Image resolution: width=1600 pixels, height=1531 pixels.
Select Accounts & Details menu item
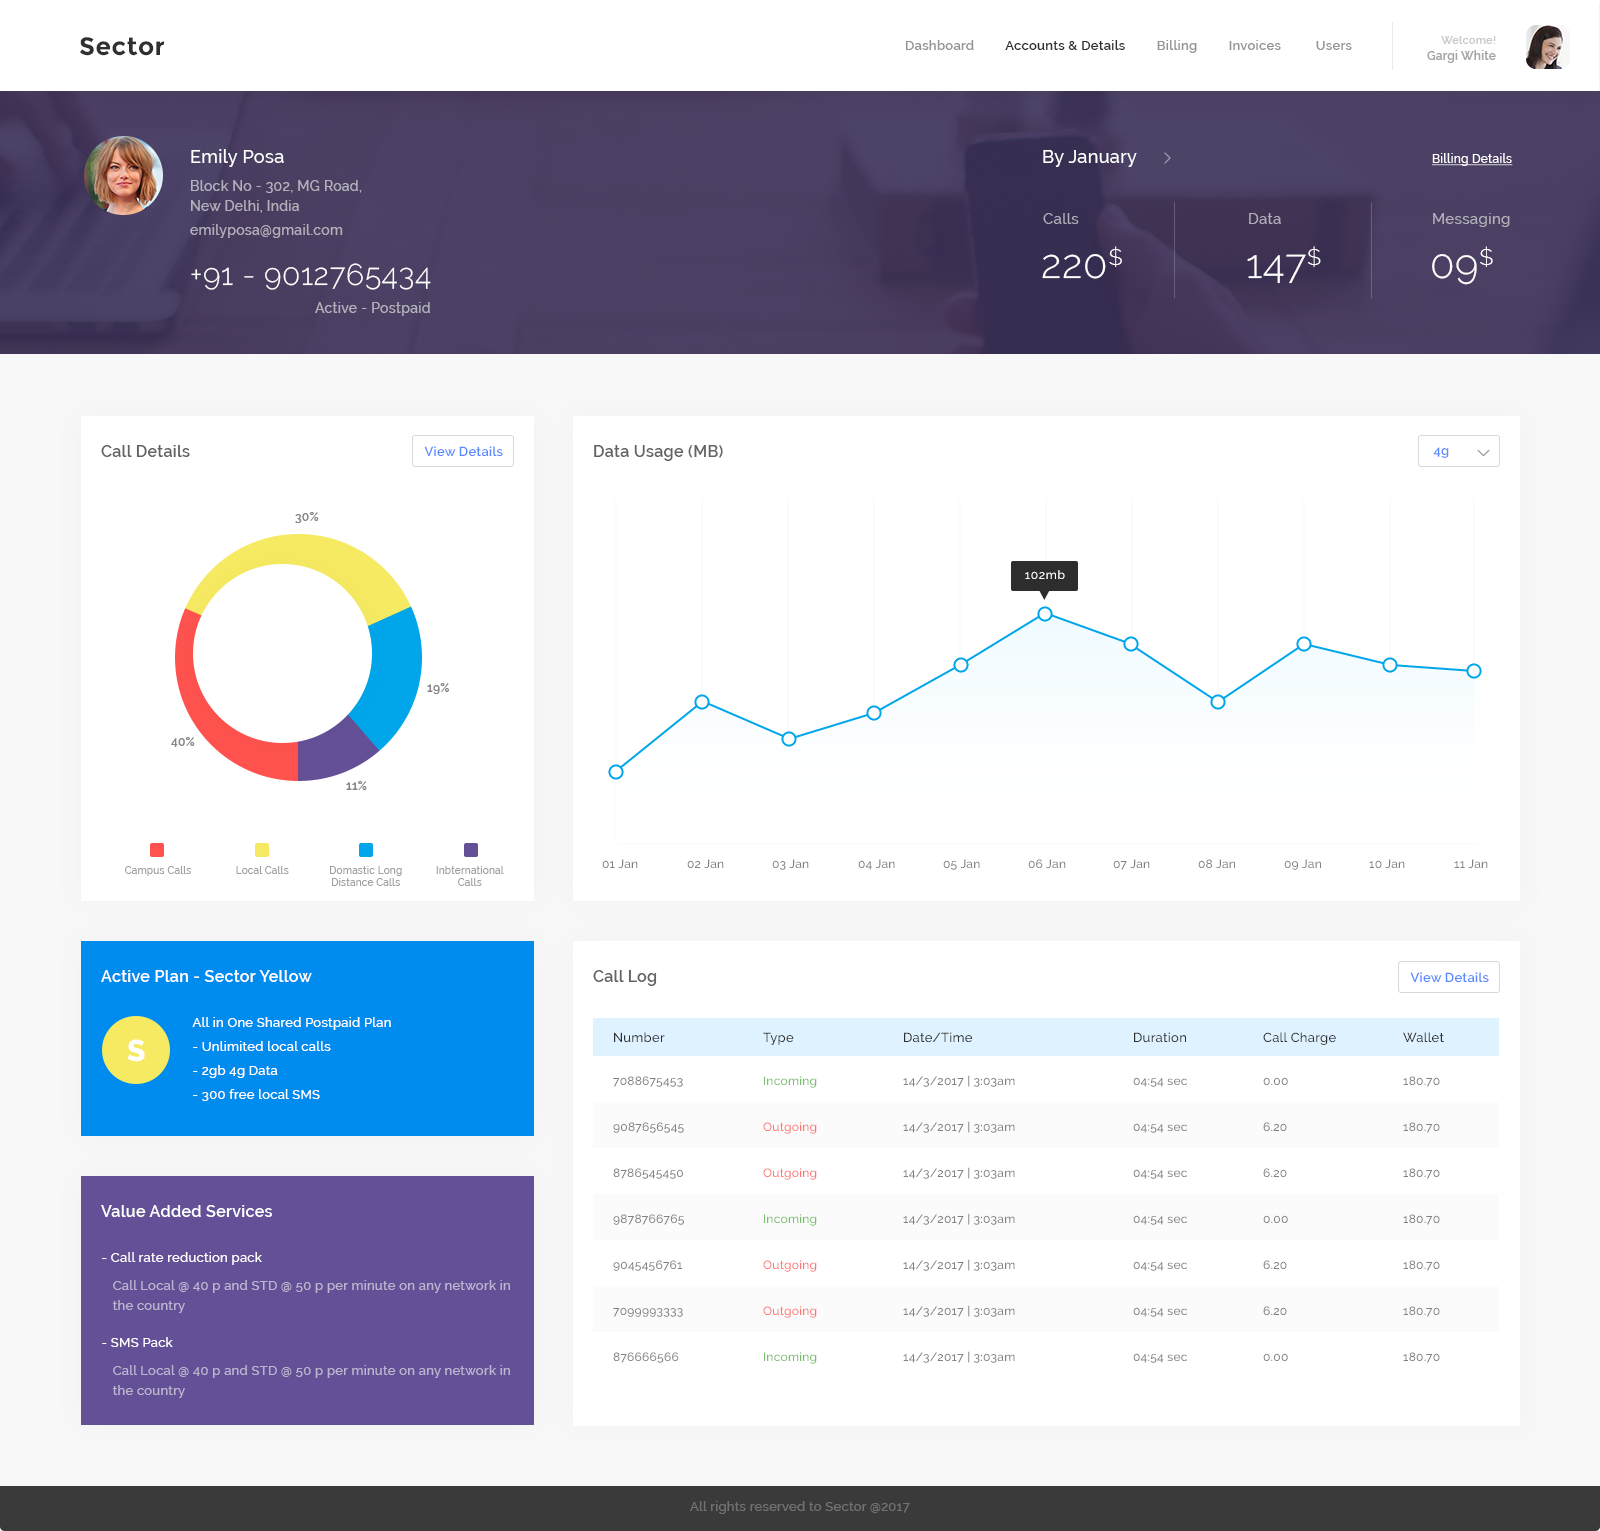click(x=1065, y=46)
